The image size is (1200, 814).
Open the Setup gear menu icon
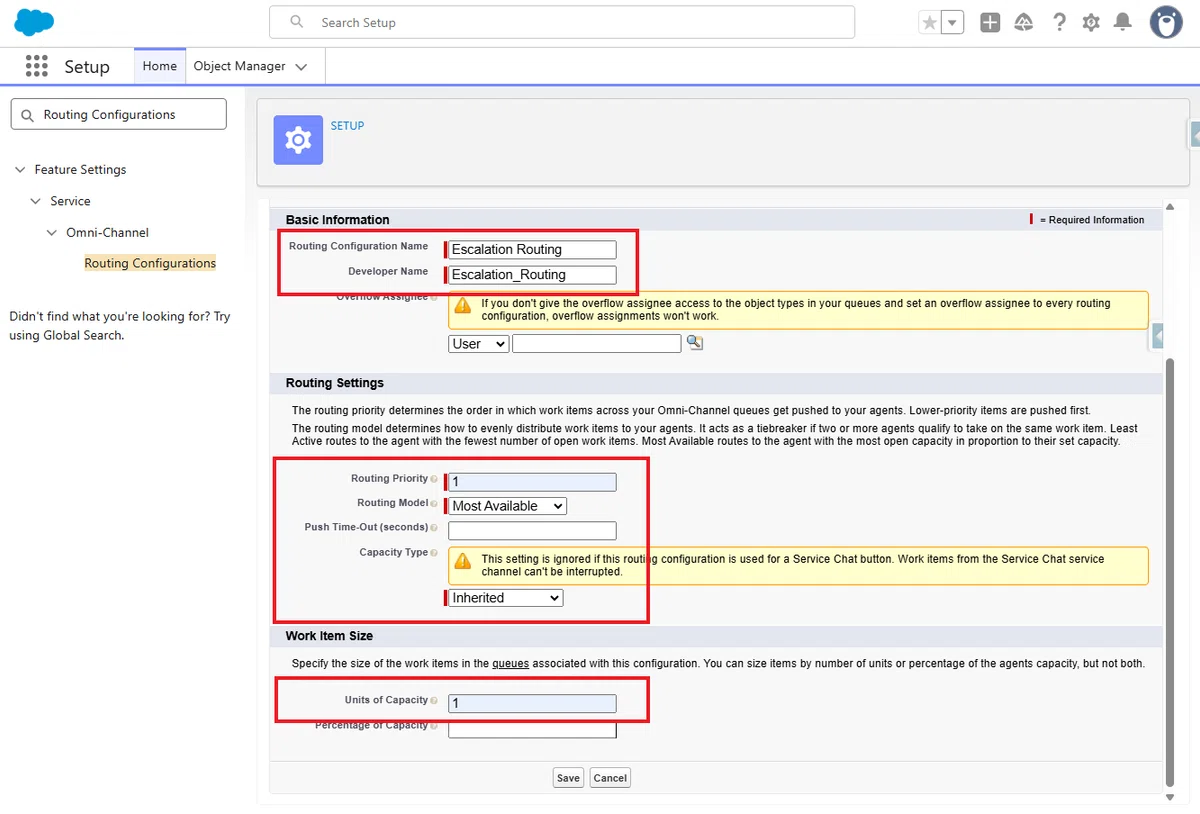(x=1091, y=22)
